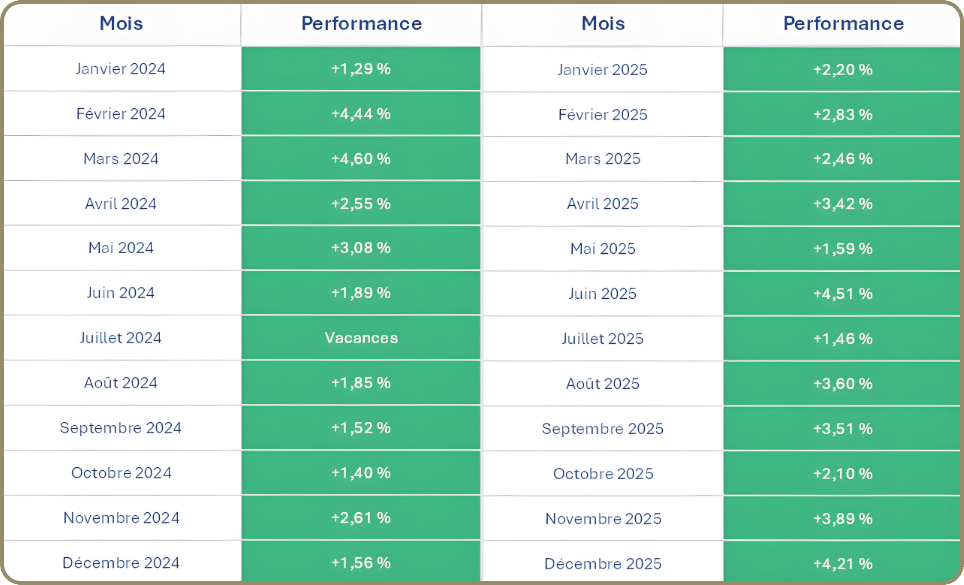The image size is (964, 585).
Task: Click the Décembre 2024 month cell
Action: pos(121,563)
